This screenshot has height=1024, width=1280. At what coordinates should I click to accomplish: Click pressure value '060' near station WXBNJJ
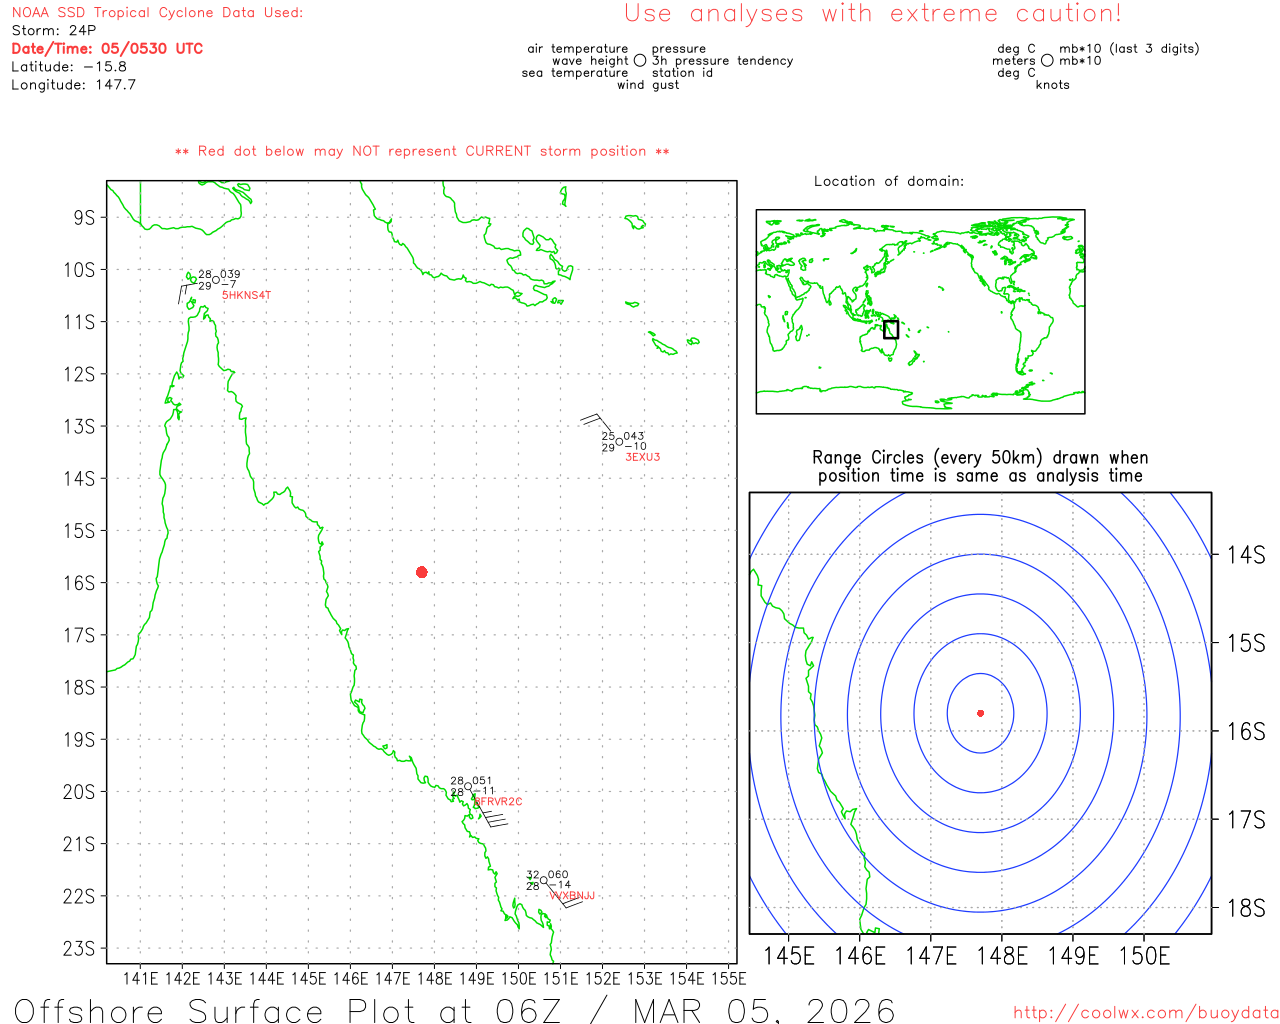558,875
